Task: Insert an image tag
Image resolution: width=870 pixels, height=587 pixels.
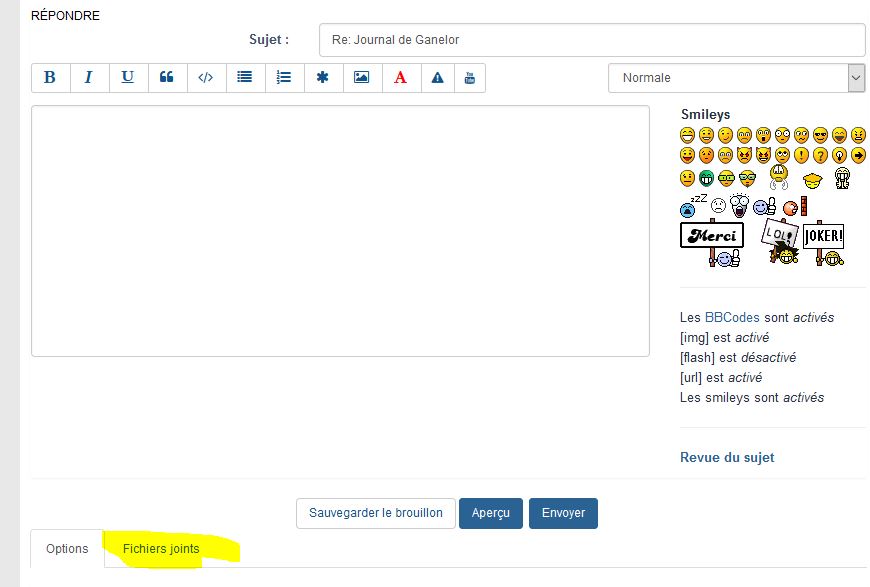Action: coord(362,78)
